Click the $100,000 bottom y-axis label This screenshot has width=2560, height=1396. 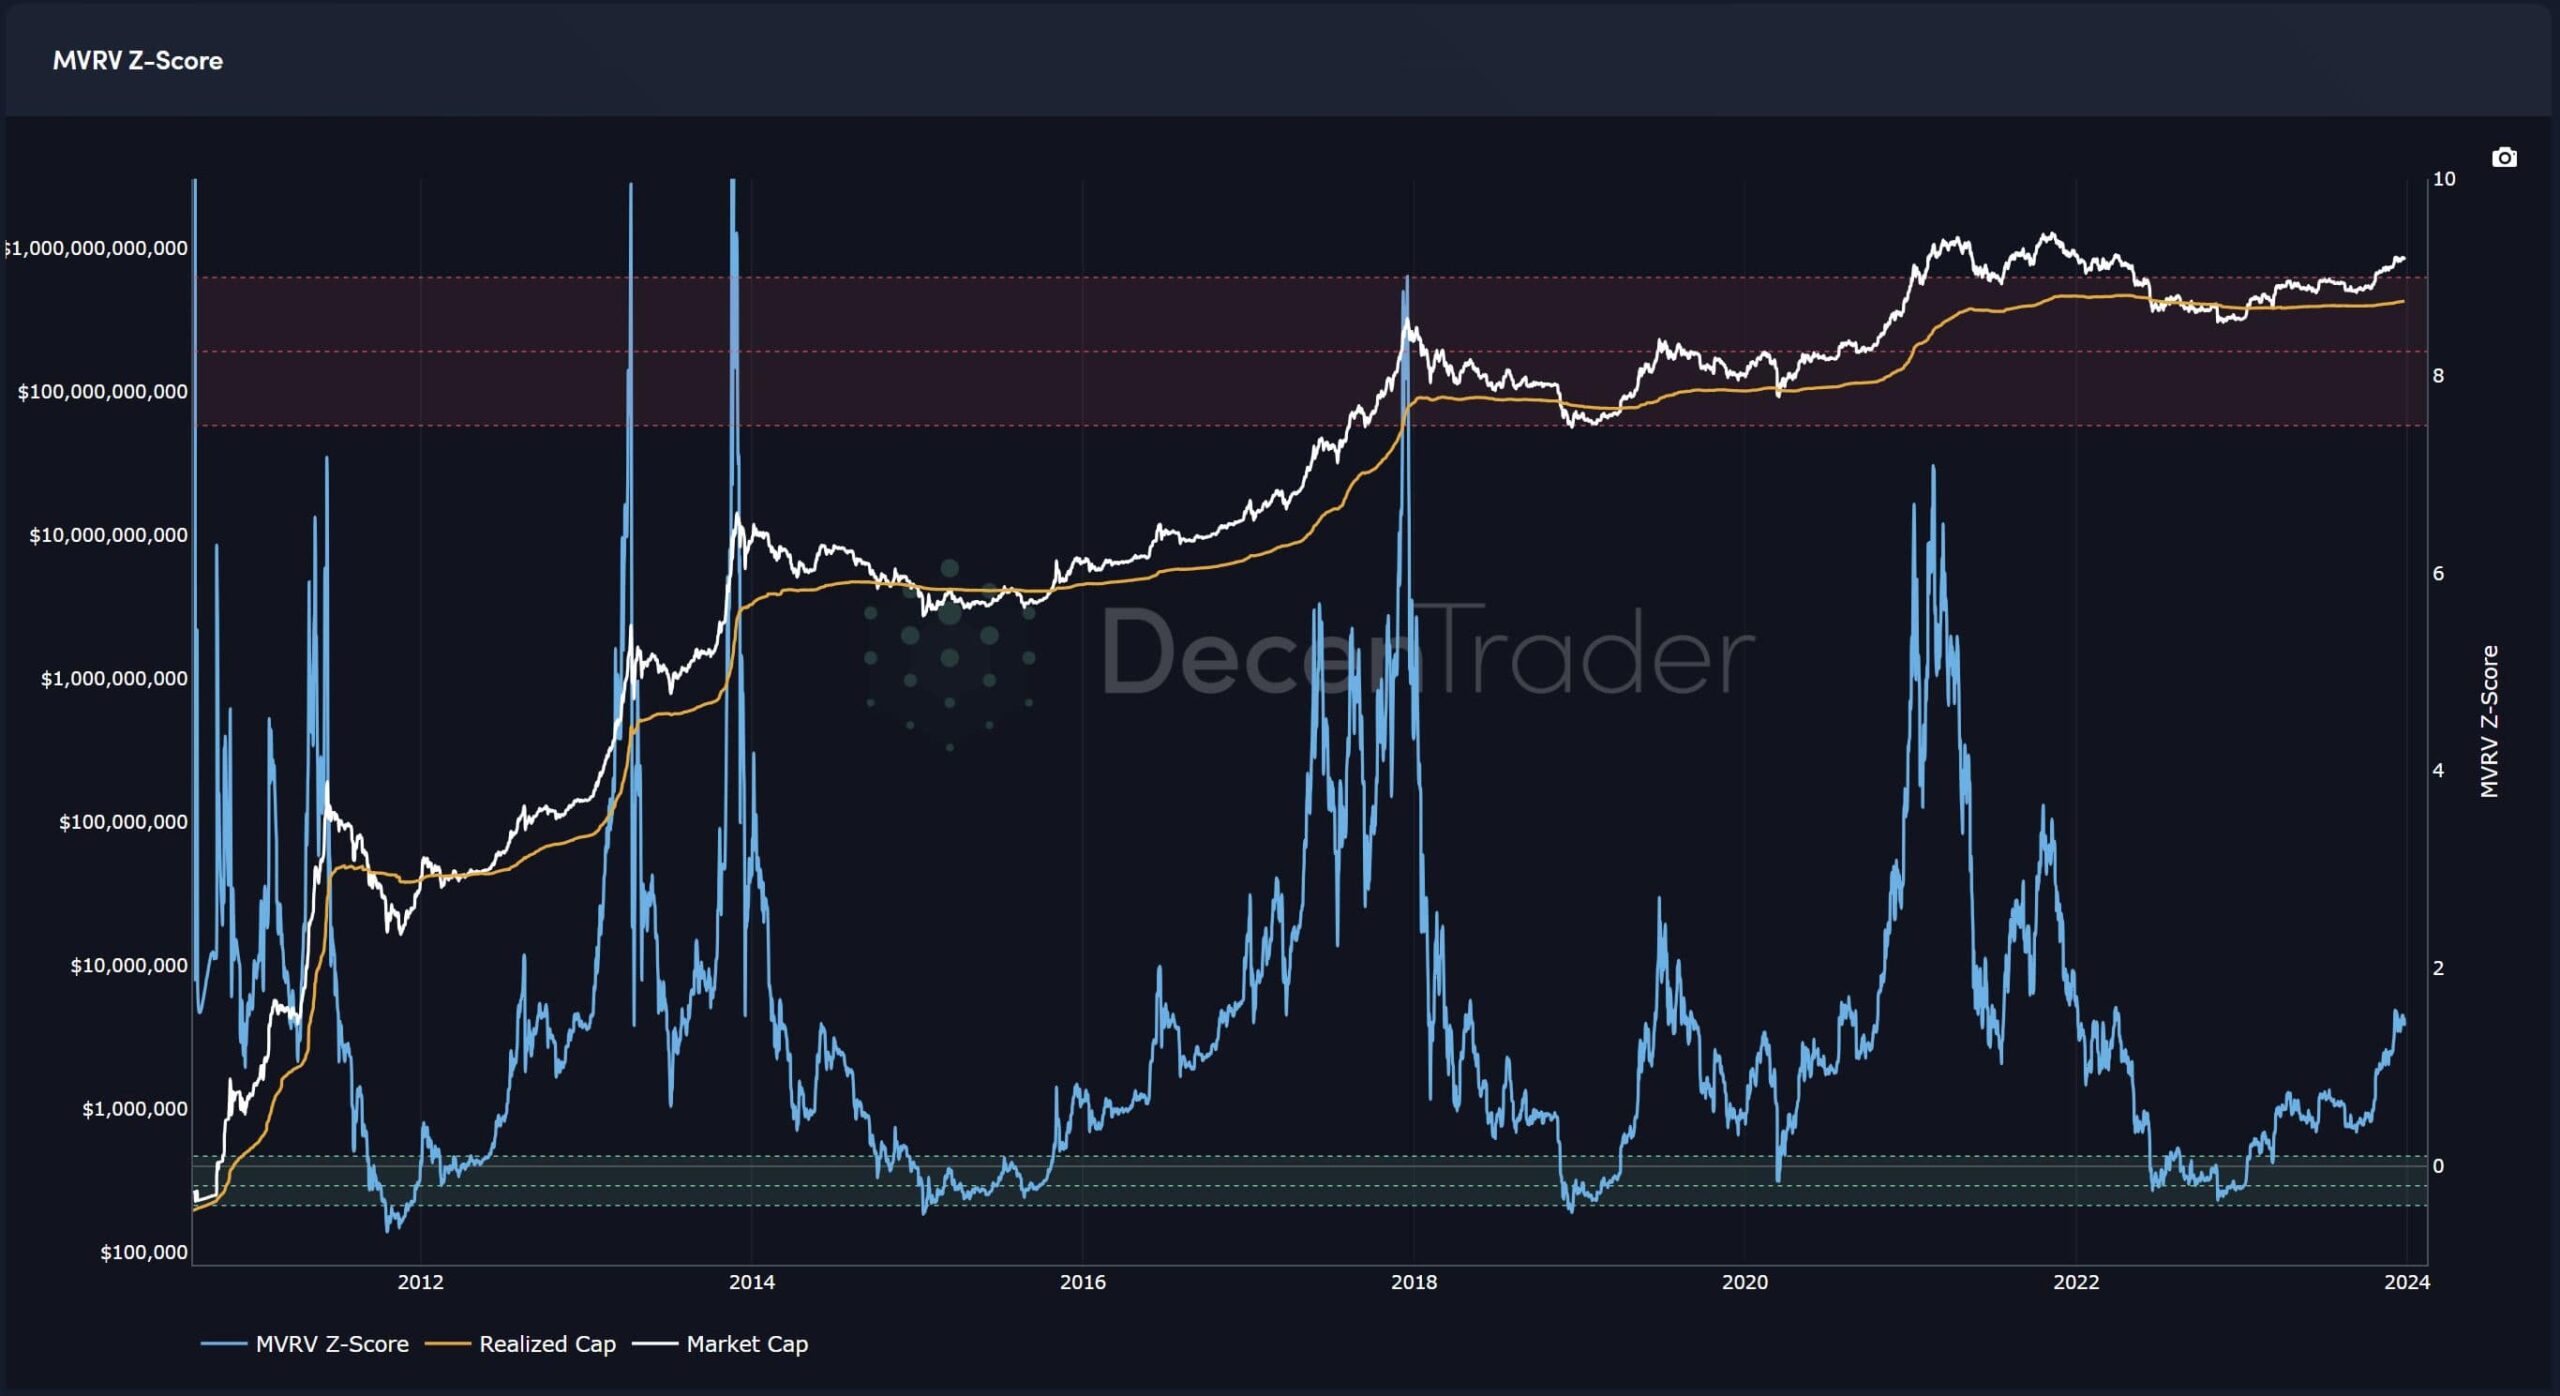coord(143,1253)
